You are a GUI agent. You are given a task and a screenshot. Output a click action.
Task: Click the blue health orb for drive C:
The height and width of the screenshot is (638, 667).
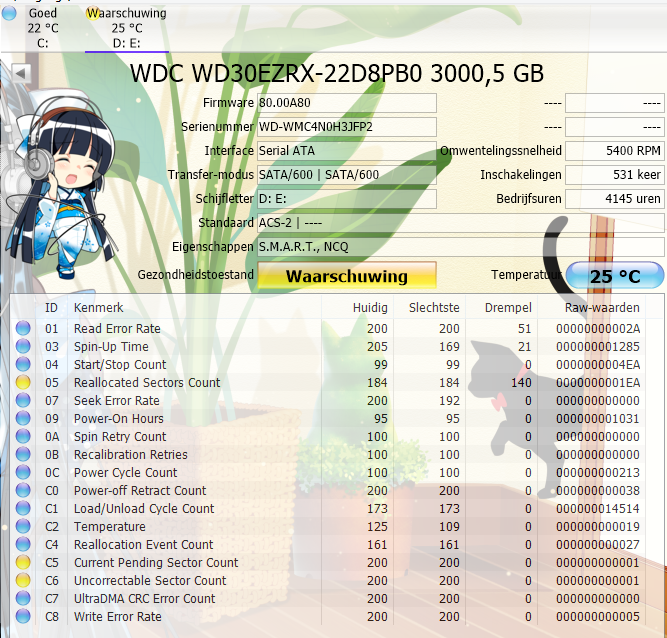pyautogui.click(x=9, y=13)
